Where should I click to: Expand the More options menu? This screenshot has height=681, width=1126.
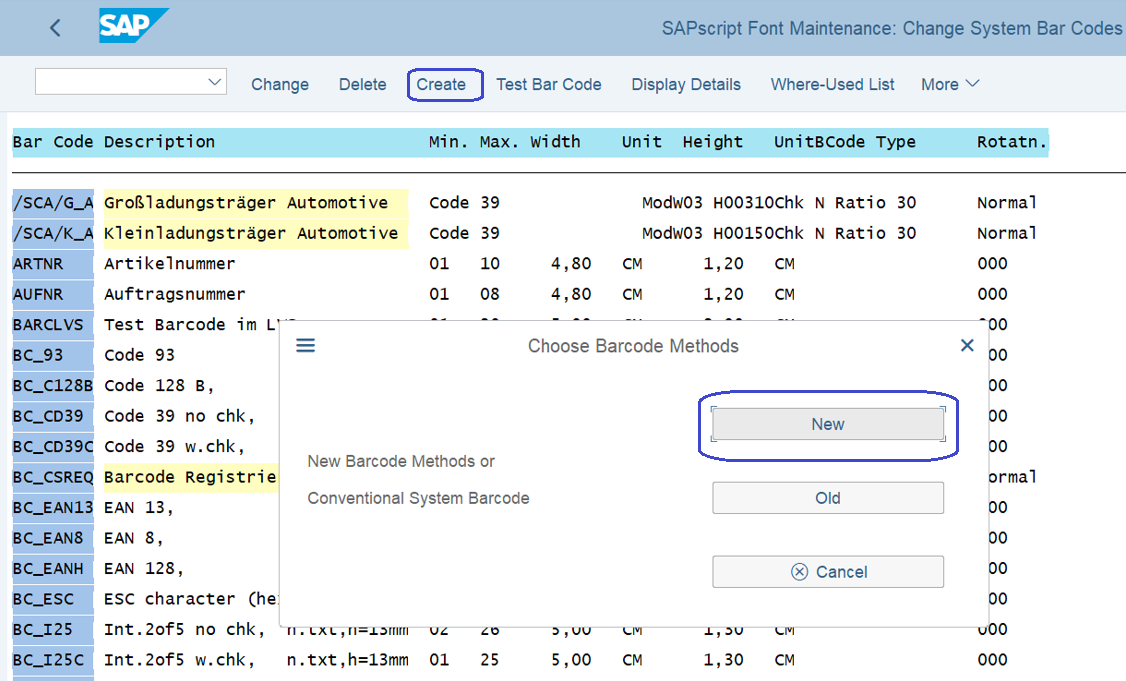click(x=949, y=85)
